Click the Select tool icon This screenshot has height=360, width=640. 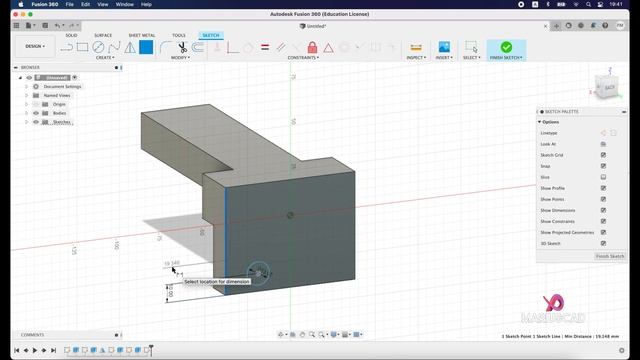tap(471, 47)
